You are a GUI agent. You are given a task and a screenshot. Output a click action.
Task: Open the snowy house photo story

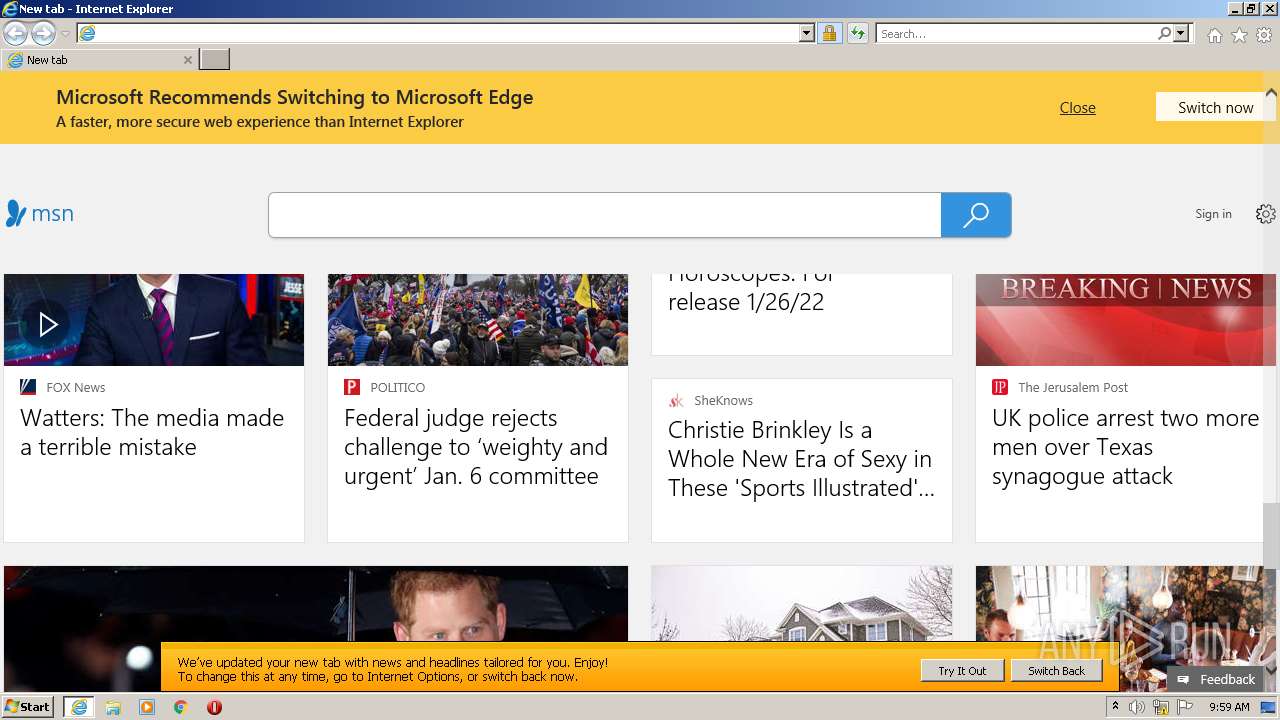(802, 604)
